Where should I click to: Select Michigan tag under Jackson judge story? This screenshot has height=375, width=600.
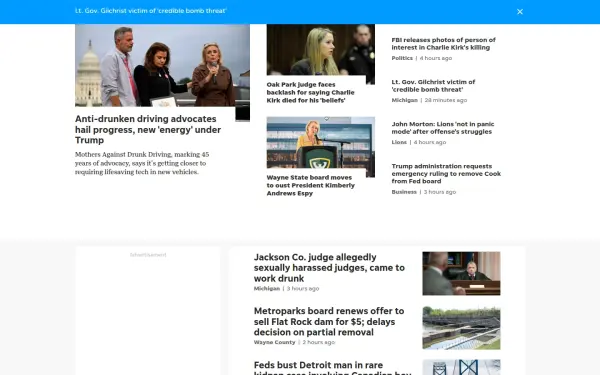(267, 289)
